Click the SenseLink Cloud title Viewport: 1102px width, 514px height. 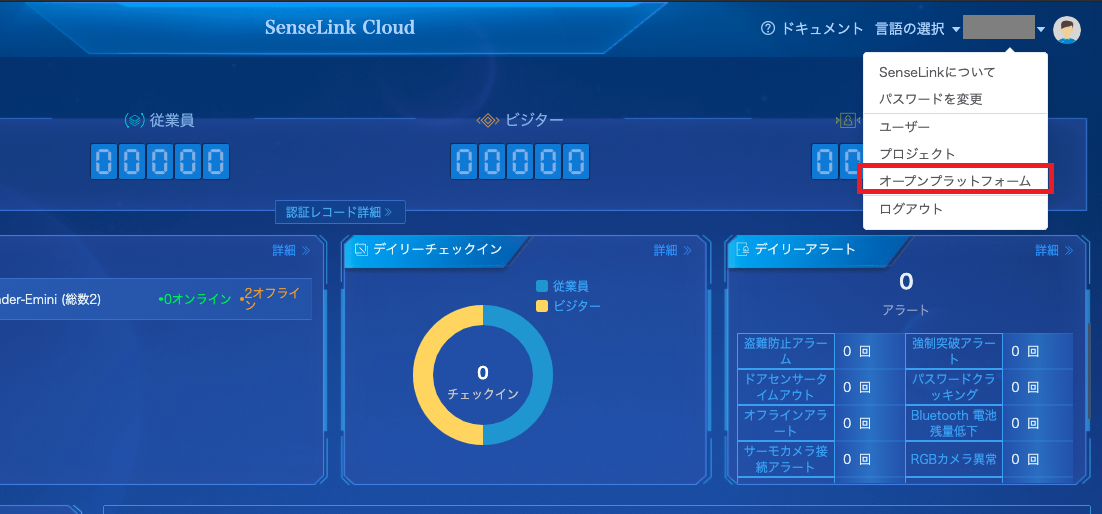point(339,27)
